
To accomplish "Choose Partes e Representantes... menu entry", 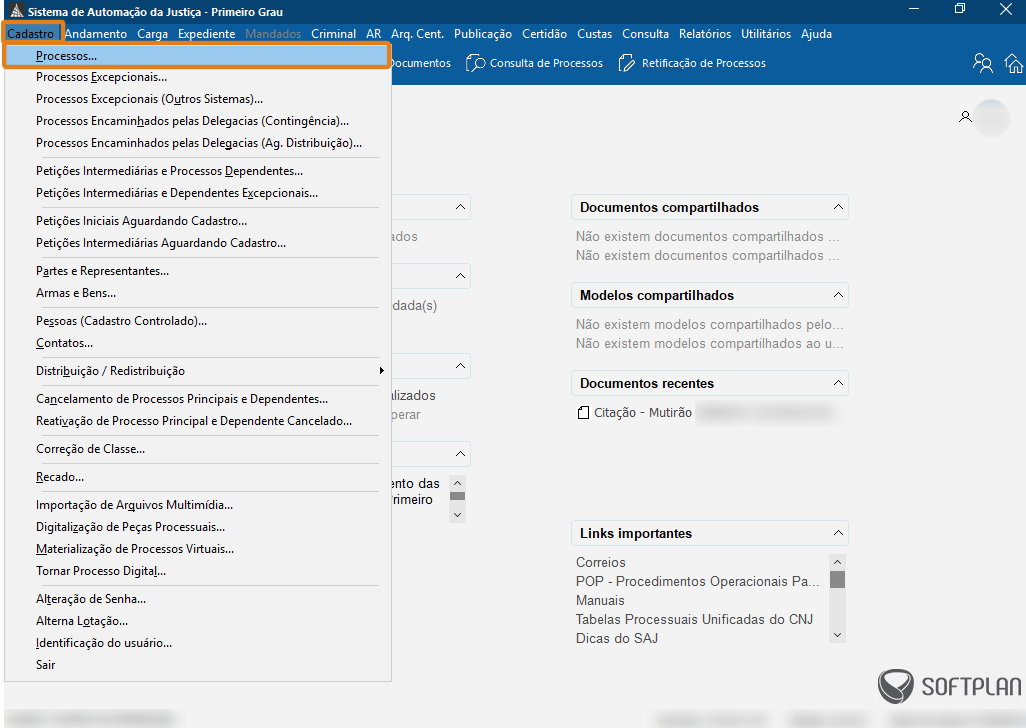I will tap(102, 271).
